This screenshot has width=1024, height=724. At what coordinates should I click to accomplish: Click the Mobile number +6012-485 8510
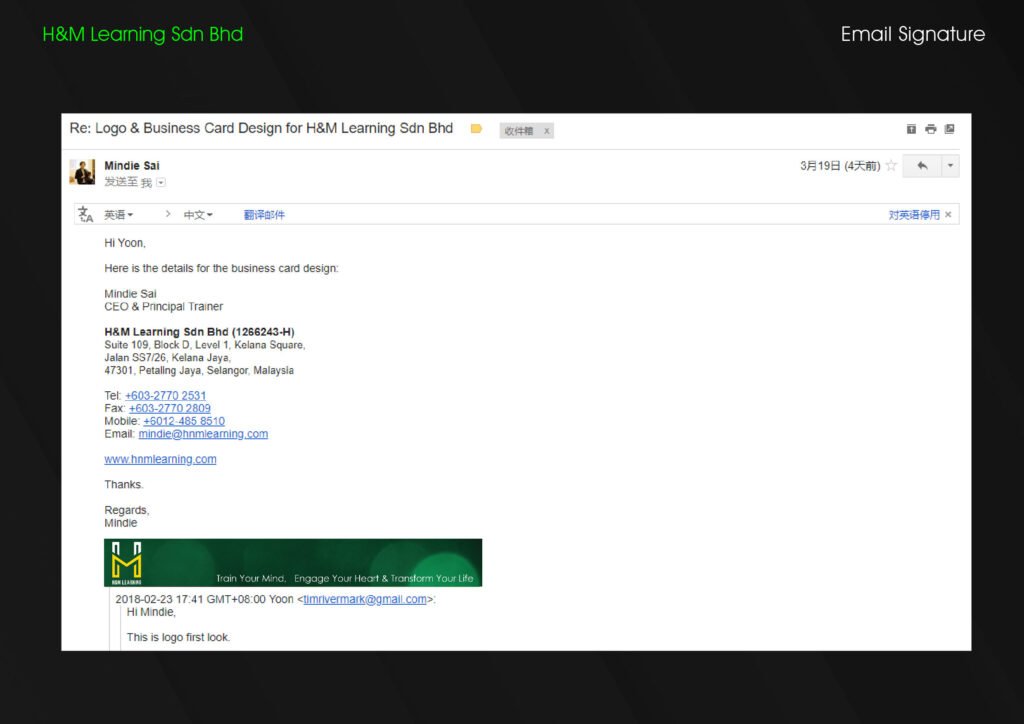point(184,421)
